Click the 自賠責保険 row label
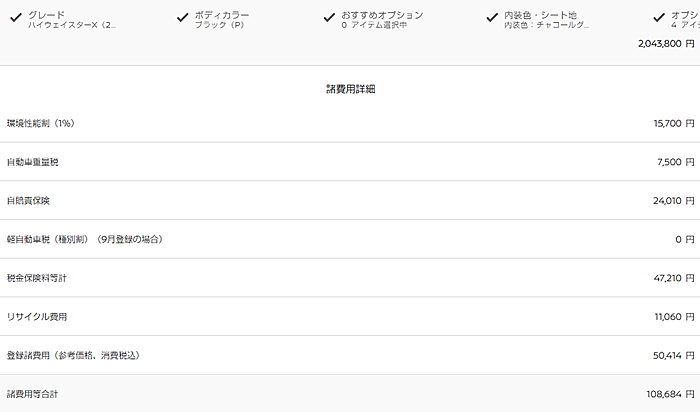Screen dimensions: 700x412 pyautogui.click(x=28, y=200)
